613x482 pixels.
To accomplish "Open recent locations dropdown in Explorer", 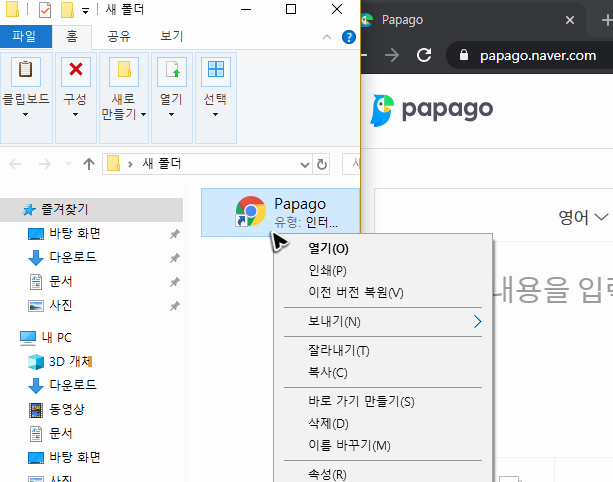I will (68, 164).
